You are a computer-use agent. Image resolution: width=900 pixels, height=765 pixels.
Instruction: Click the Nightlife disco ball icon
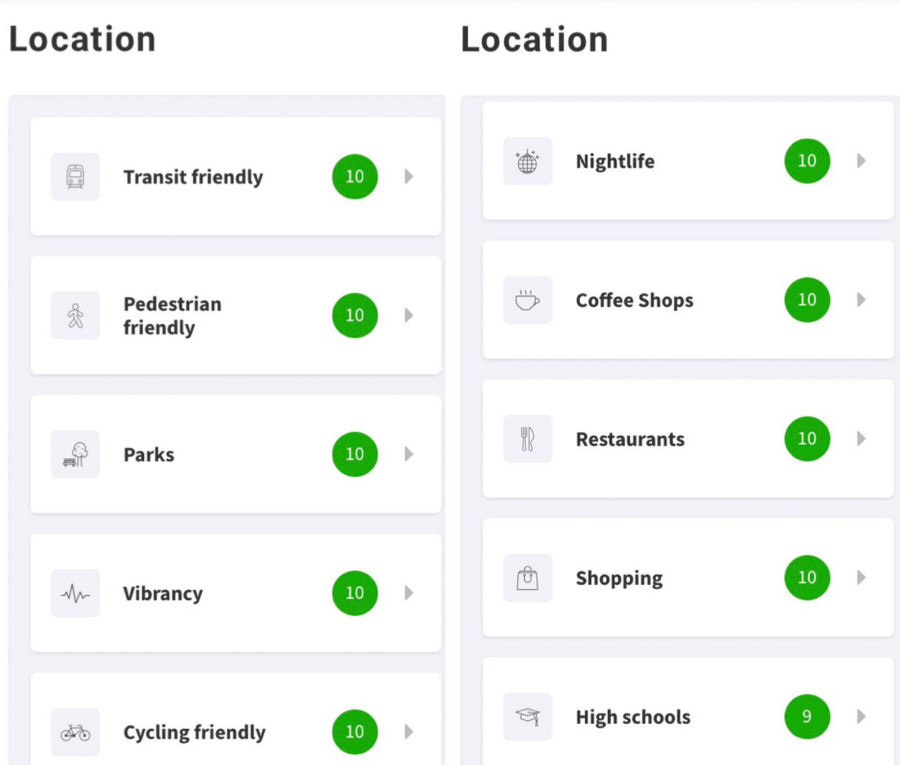[528, 161]
